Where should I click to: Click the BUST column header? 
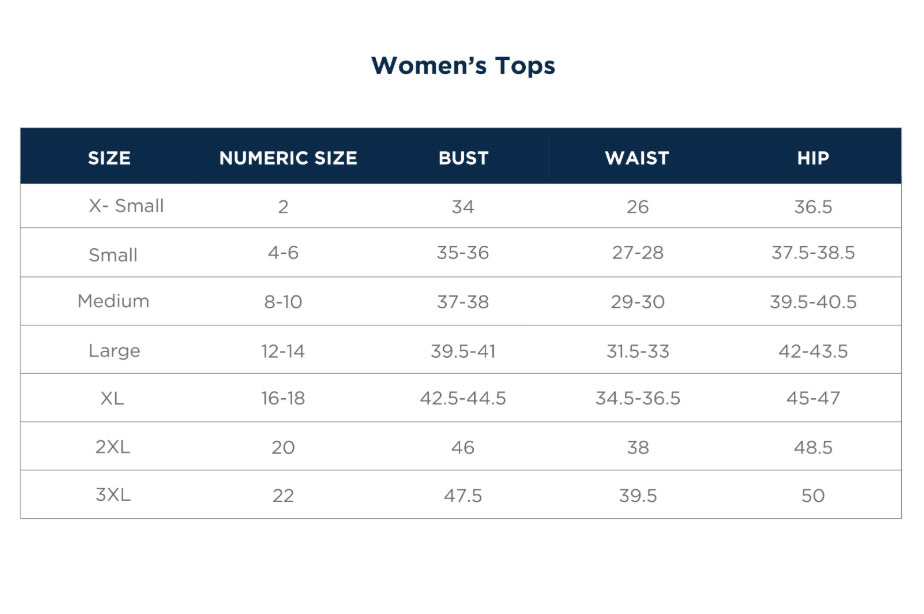(463, 158)
